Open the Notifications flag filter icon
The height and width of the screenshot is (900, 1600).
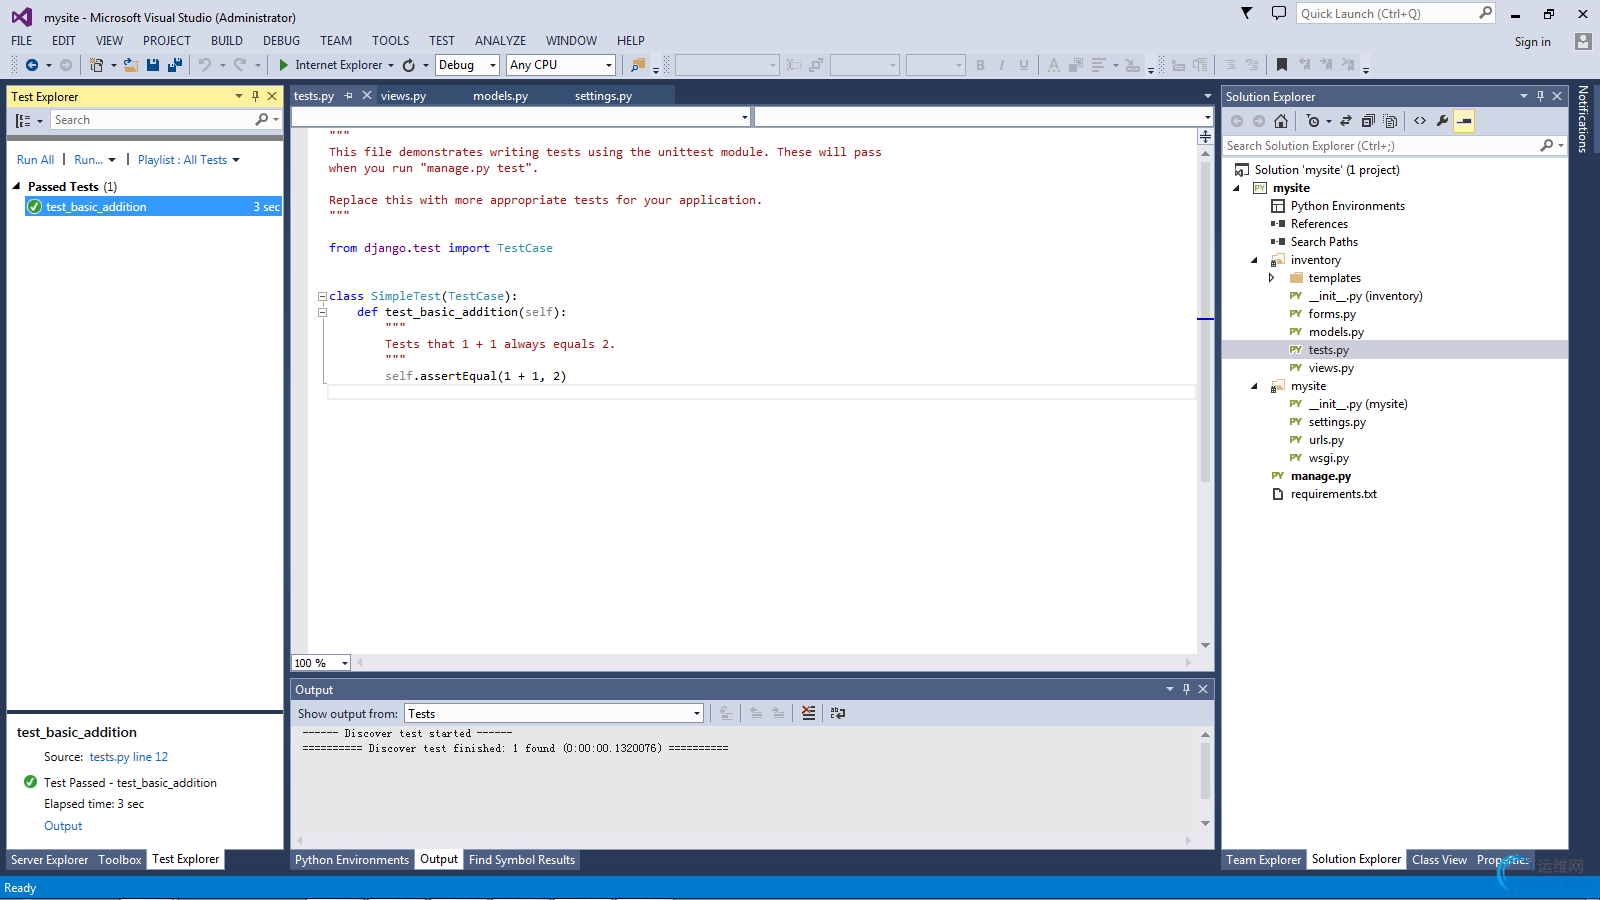click(1246, 13)
